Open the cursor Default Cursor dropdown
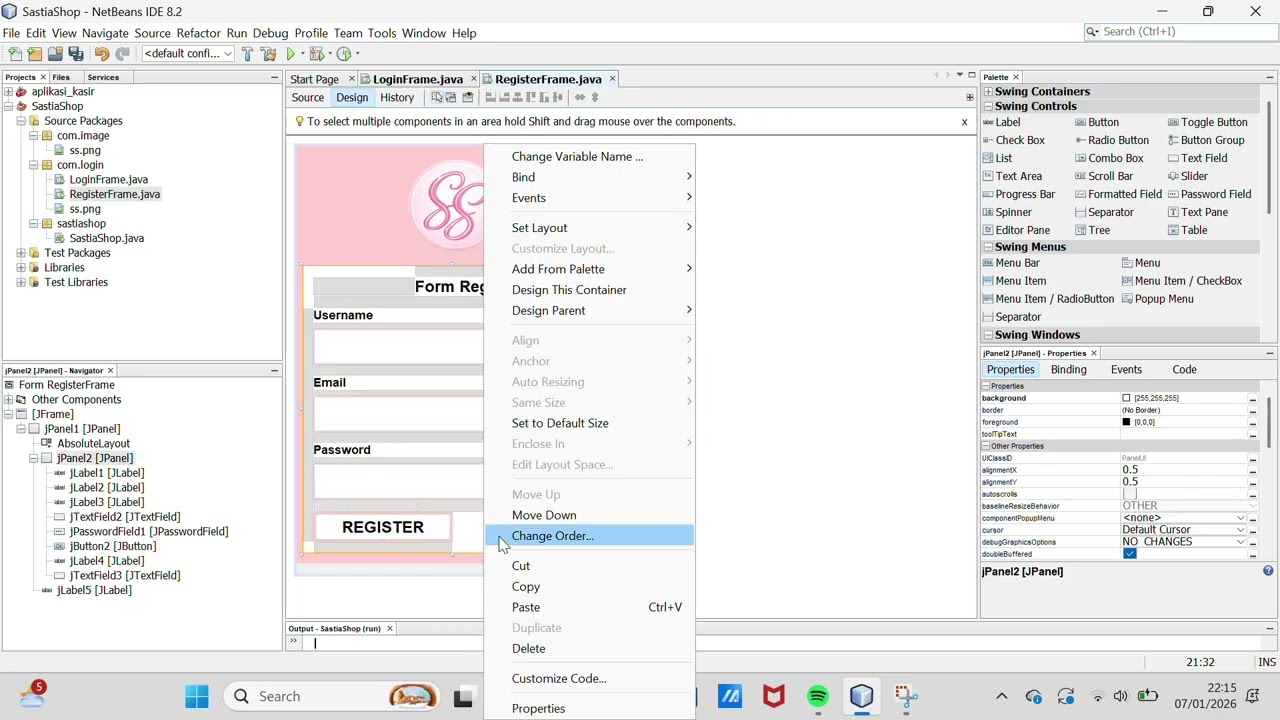 [1241, 530]
